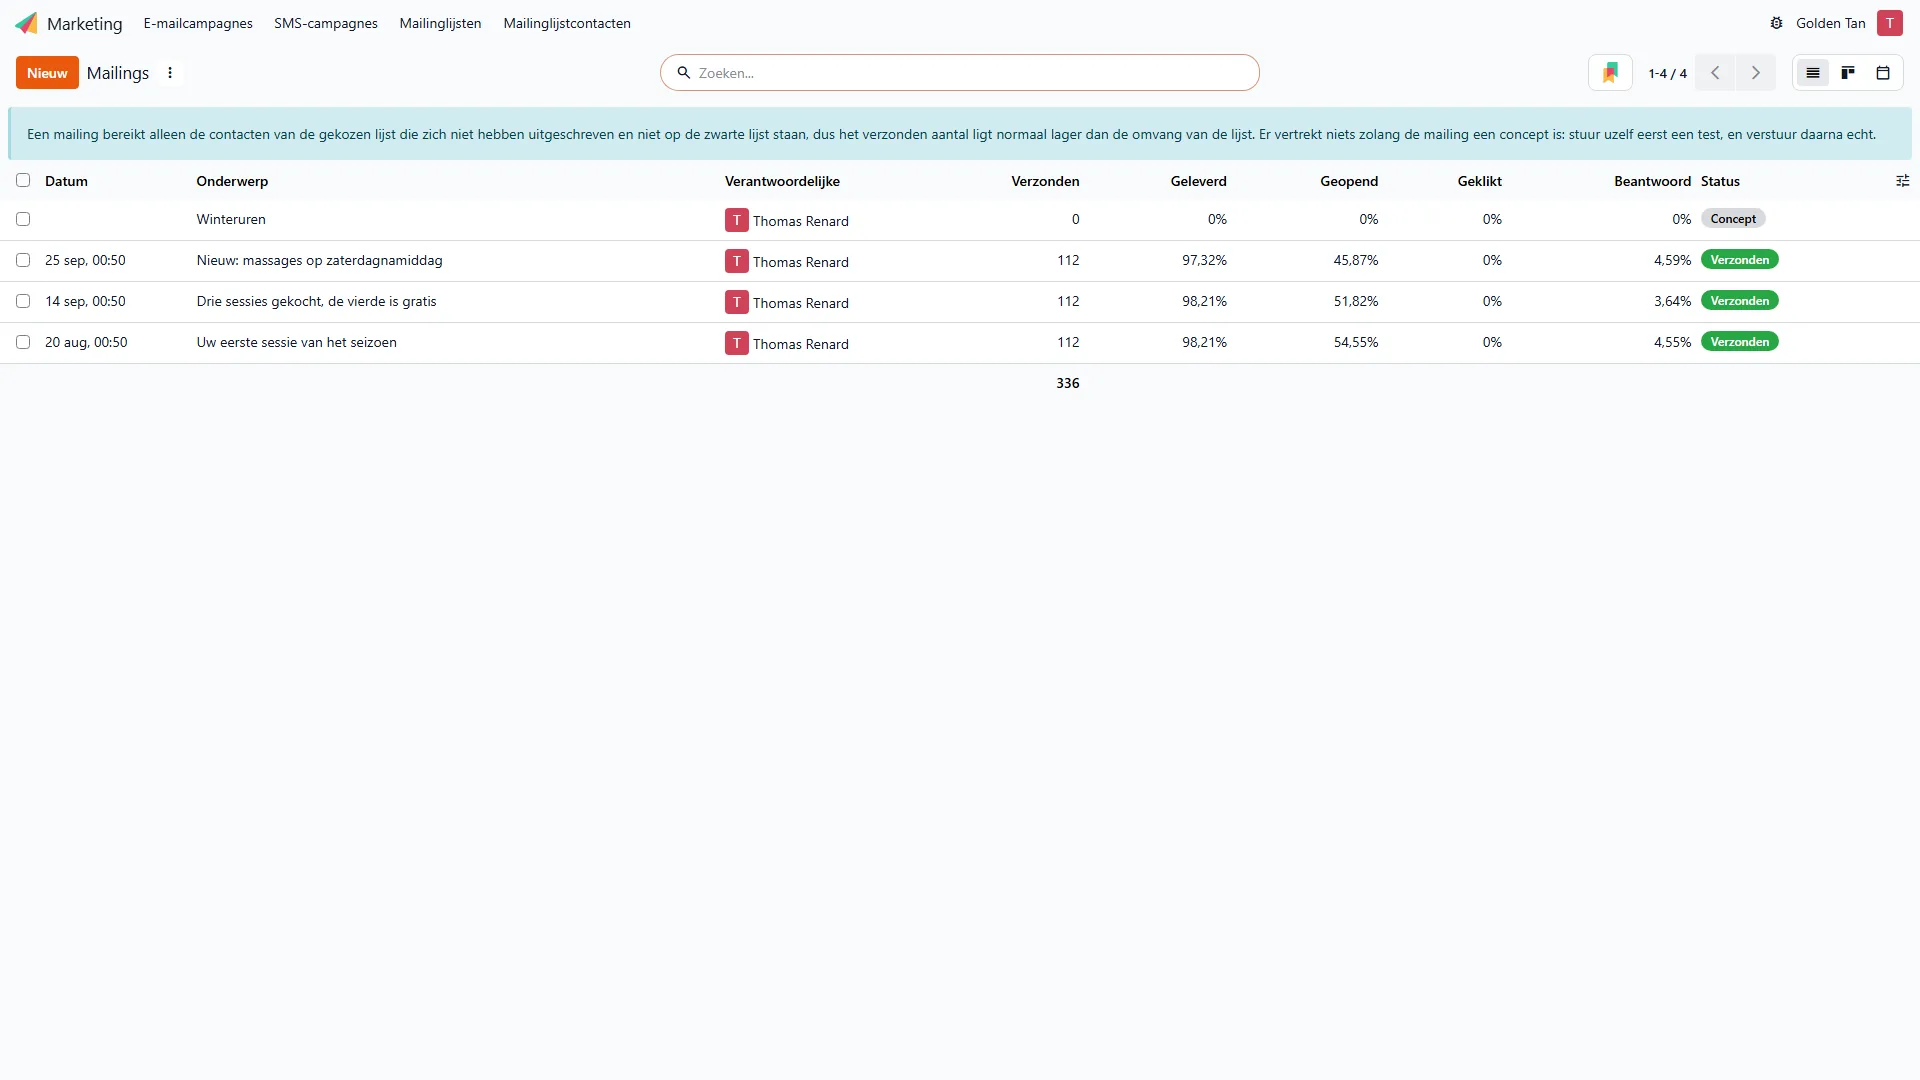
Task: Click Verzonden badge in 25 sep row
Action: click(1739, 260)
